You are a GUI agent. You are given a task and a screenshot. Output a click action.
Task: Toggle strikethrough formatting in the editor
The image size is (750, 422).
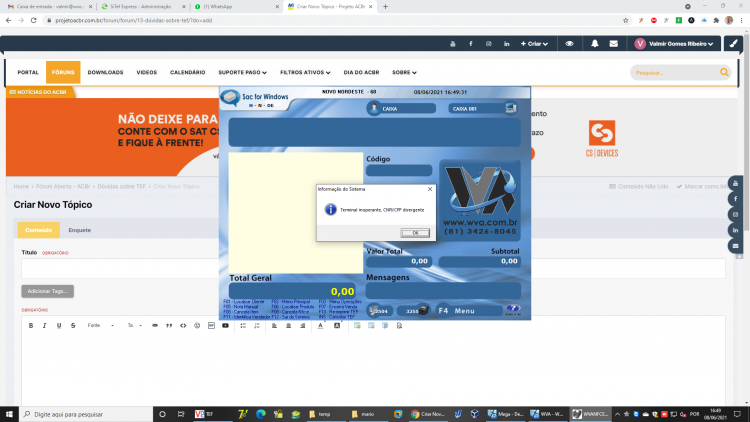pos(73,325)
